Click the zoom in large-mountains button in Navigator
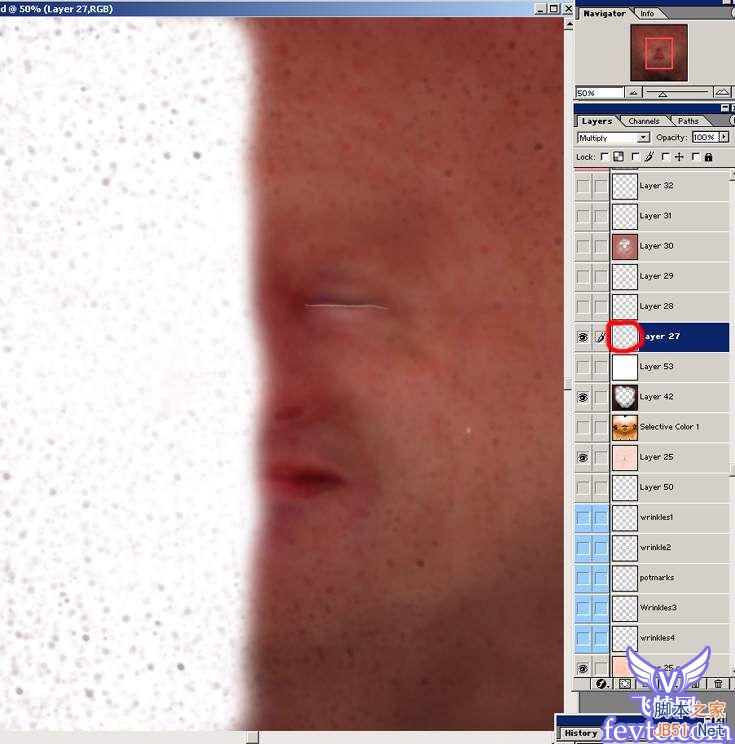This screenshot has height=744, width=735. [x=722, y=92]
